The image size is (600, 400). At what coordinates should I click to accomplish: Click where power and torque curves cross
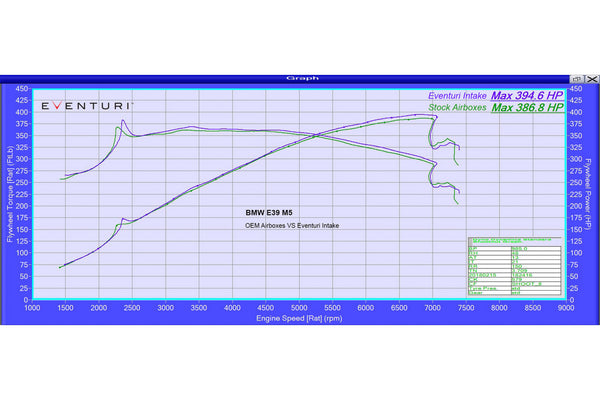click(x=316, y=135)
